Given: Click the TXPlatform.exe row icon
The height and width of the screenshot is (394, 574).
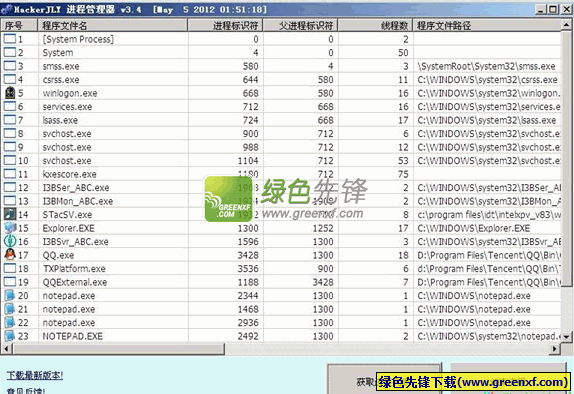Looking at the screenshot, I should (x=10, y=268).
